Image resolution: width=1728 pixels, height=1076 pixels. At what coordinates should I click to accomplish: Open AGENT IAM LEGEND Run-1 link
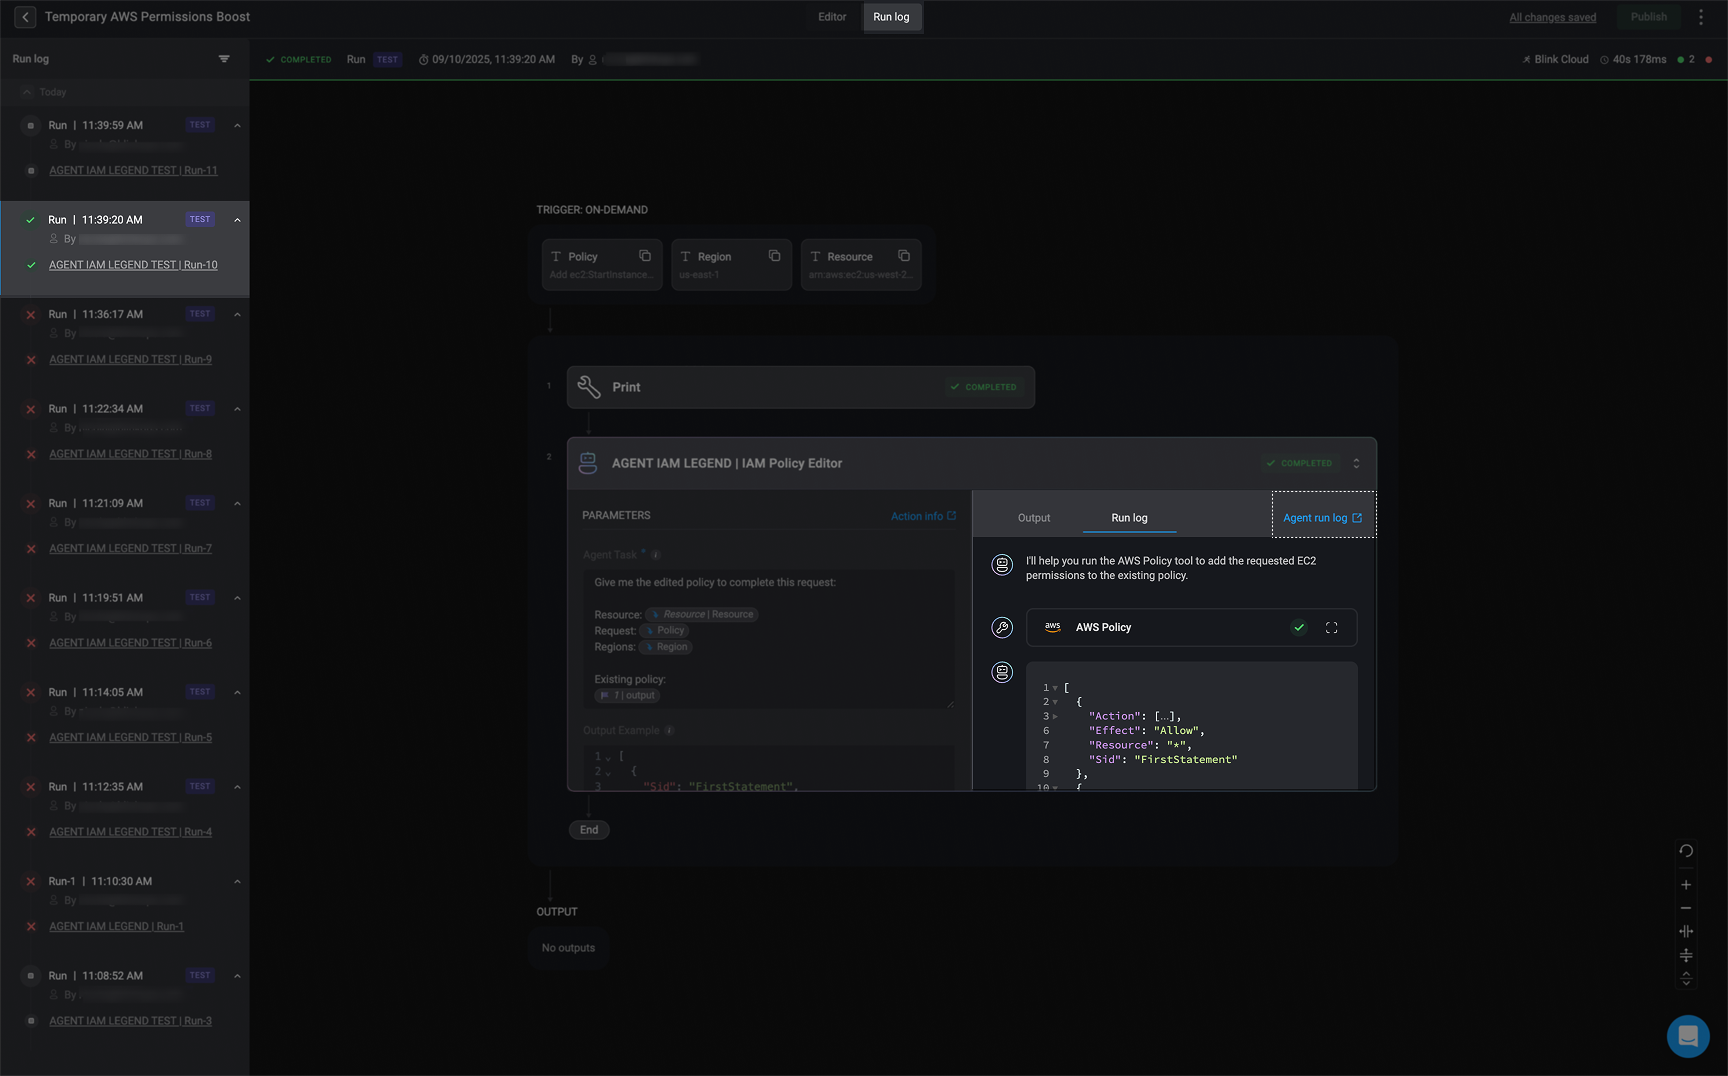pos(116,927)
